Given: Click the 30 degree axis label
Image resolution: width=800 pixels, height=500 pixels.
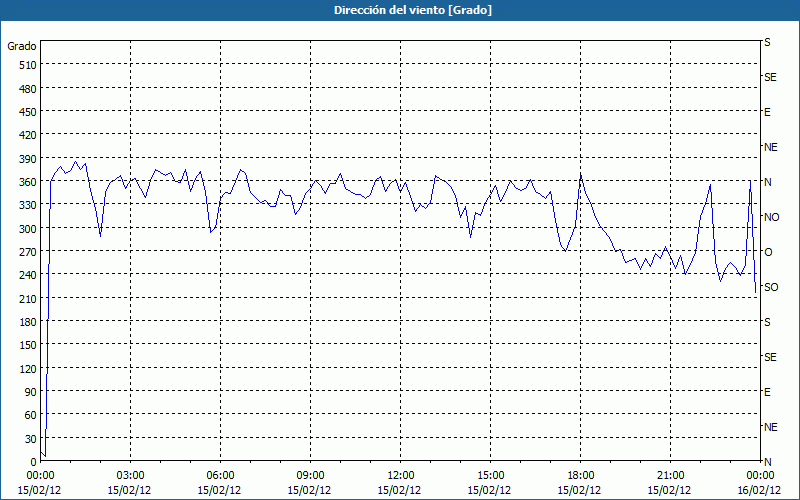Looking at the screenshot, I should click(x=31, y=438).
